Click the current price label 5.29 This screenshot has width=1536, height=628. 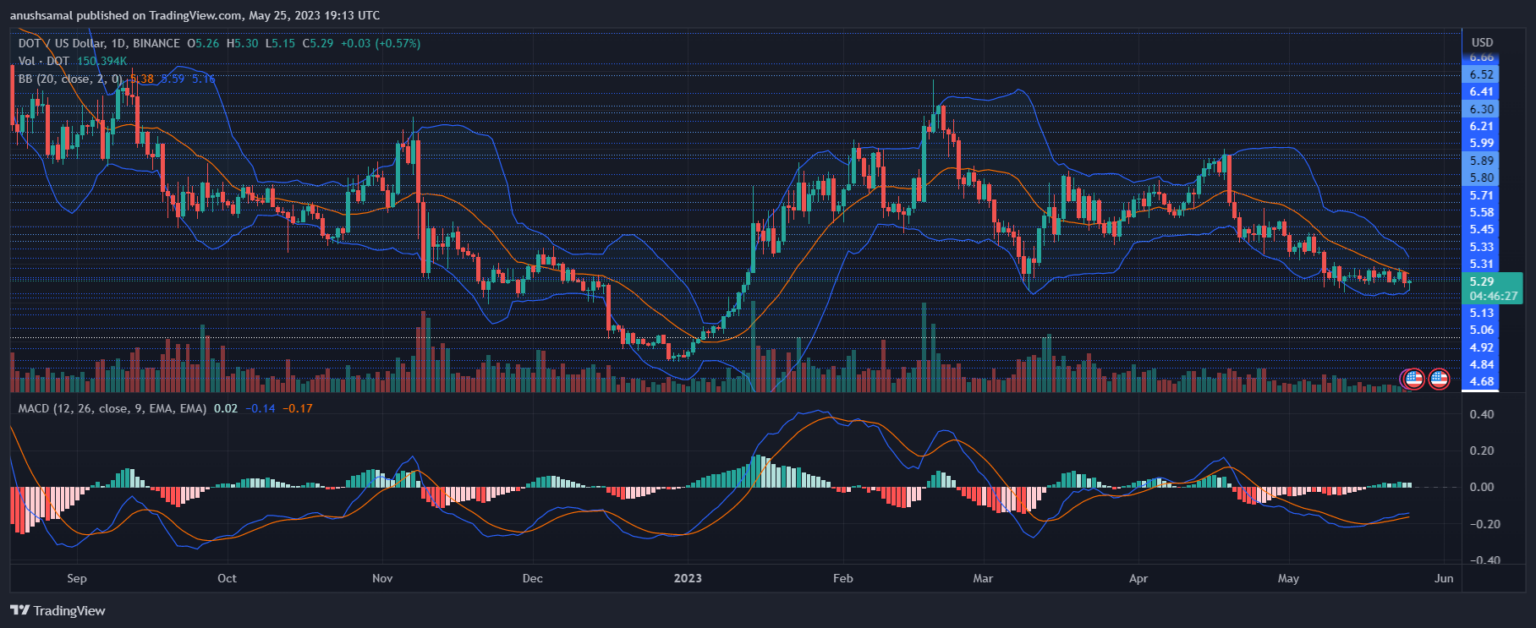[1481, 282]
